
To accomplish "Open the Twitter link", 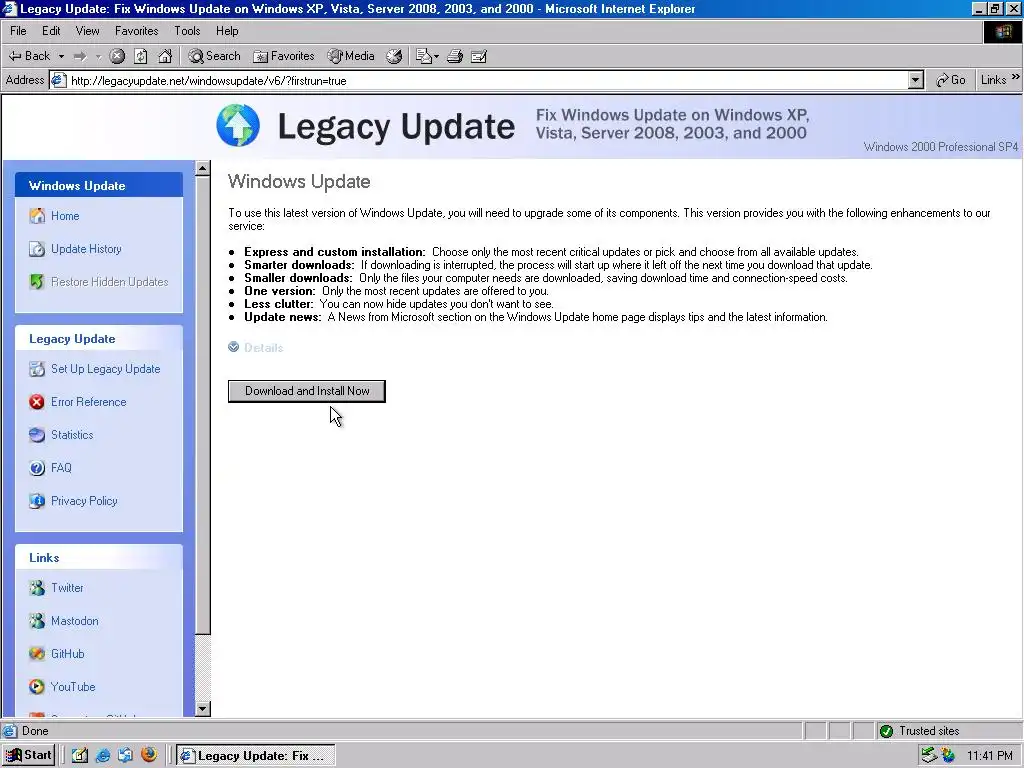I will 67,588.
